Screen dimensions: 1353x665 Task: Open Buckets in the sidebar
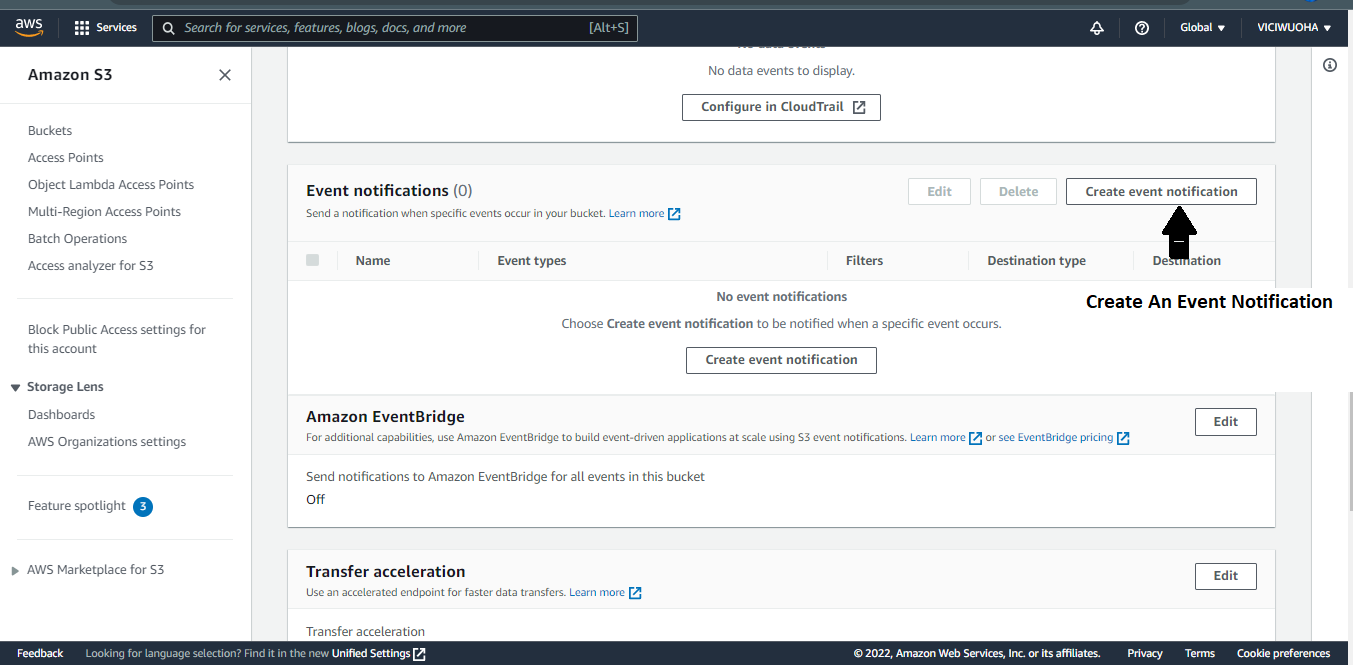tap(50, 131)
